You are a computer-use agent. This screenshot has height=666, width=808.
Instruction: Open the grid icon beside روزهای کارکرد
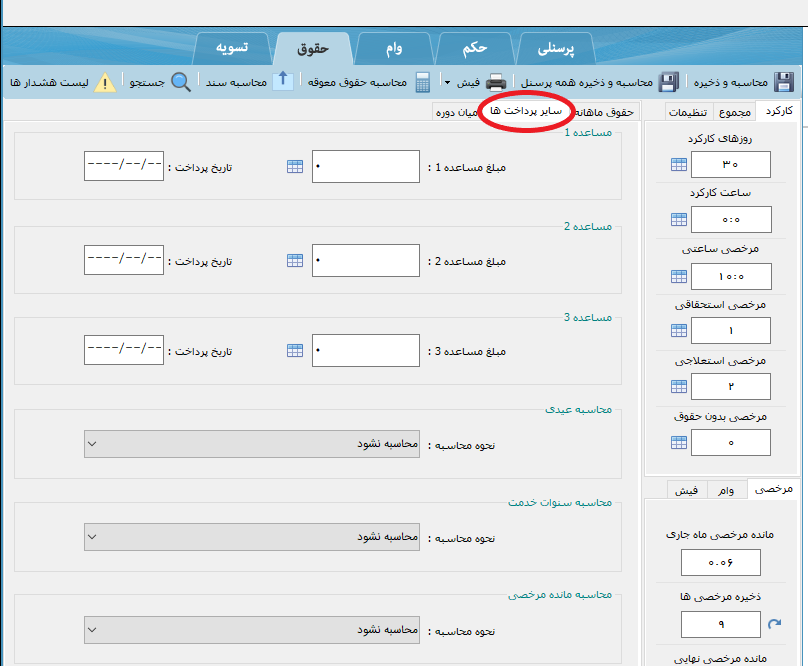[x=679, y=165]
